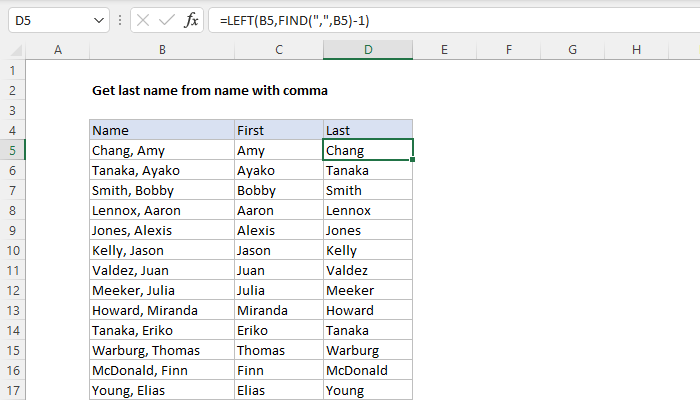
Task: Select cell with first name Miranda
Action: tap(278, 310)
